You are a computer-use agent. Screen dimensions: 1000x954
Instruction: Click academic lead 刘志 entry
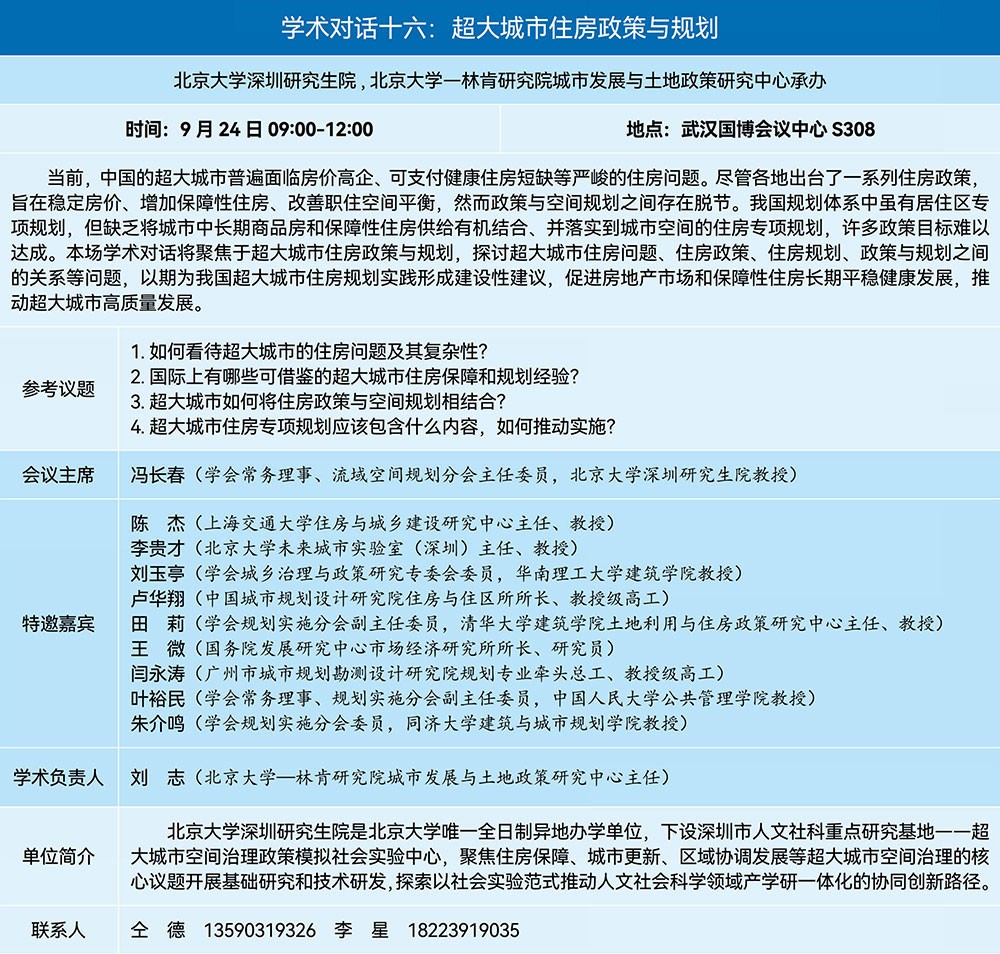[x=401, y=777]
